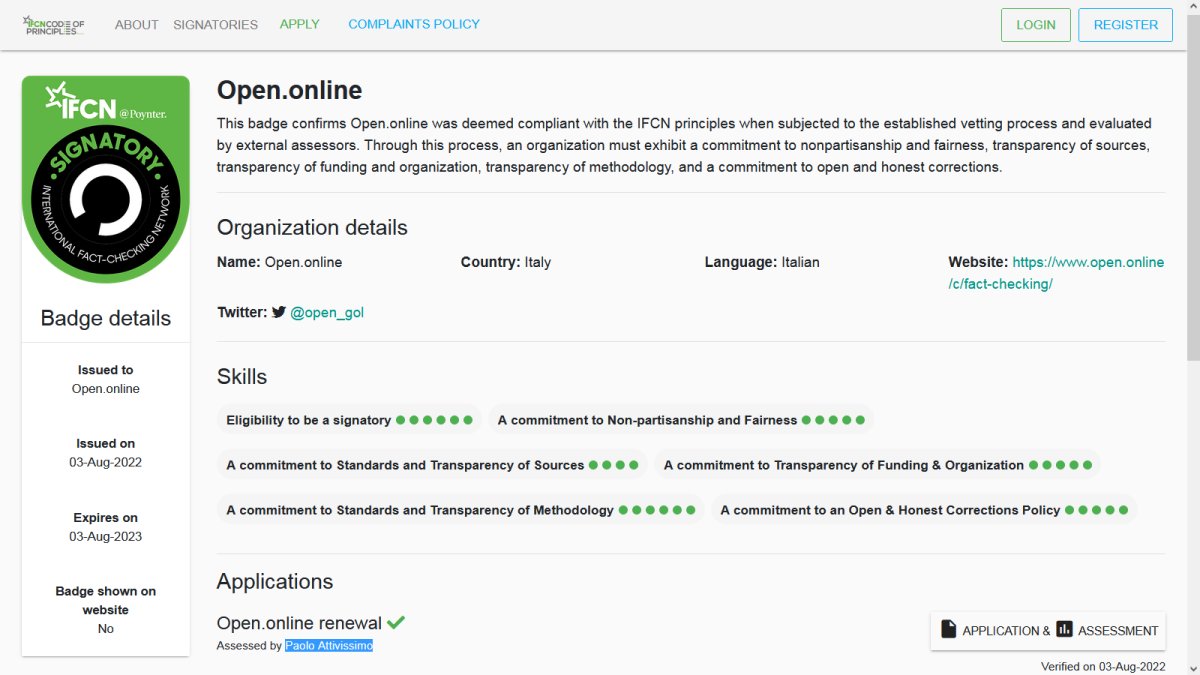Click the assessor name Paolo Attivissimo
The image size is (1200, 675).
pos(329,646)
